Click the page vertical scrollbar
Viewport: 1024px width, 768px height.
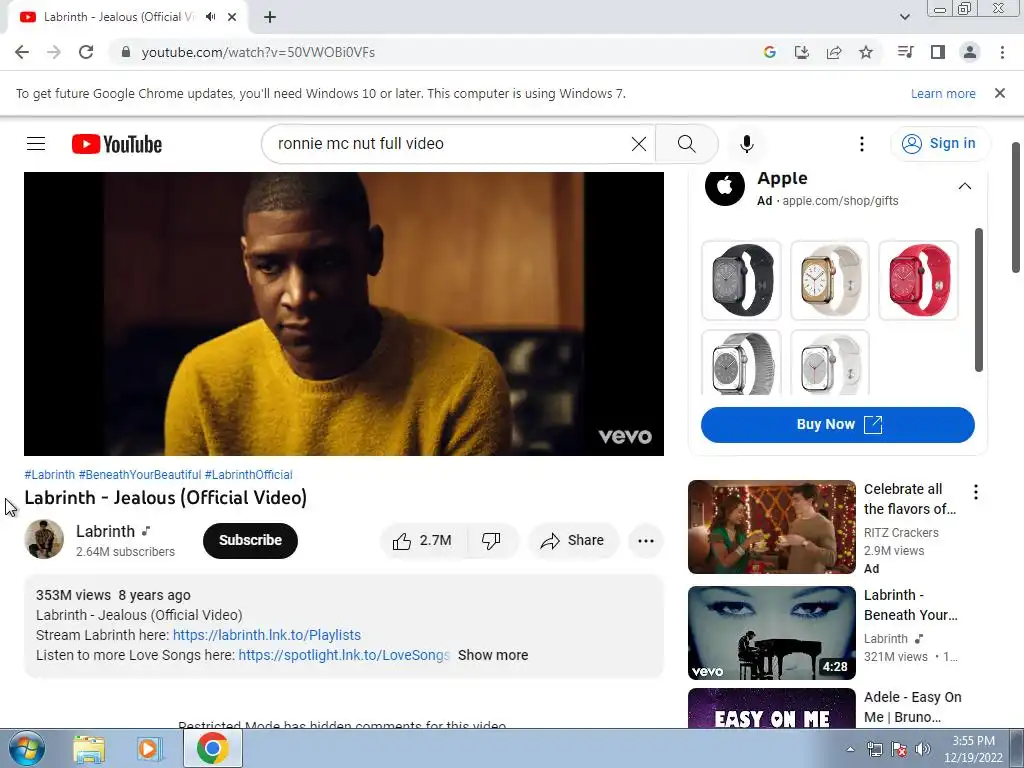point(1016,208)
